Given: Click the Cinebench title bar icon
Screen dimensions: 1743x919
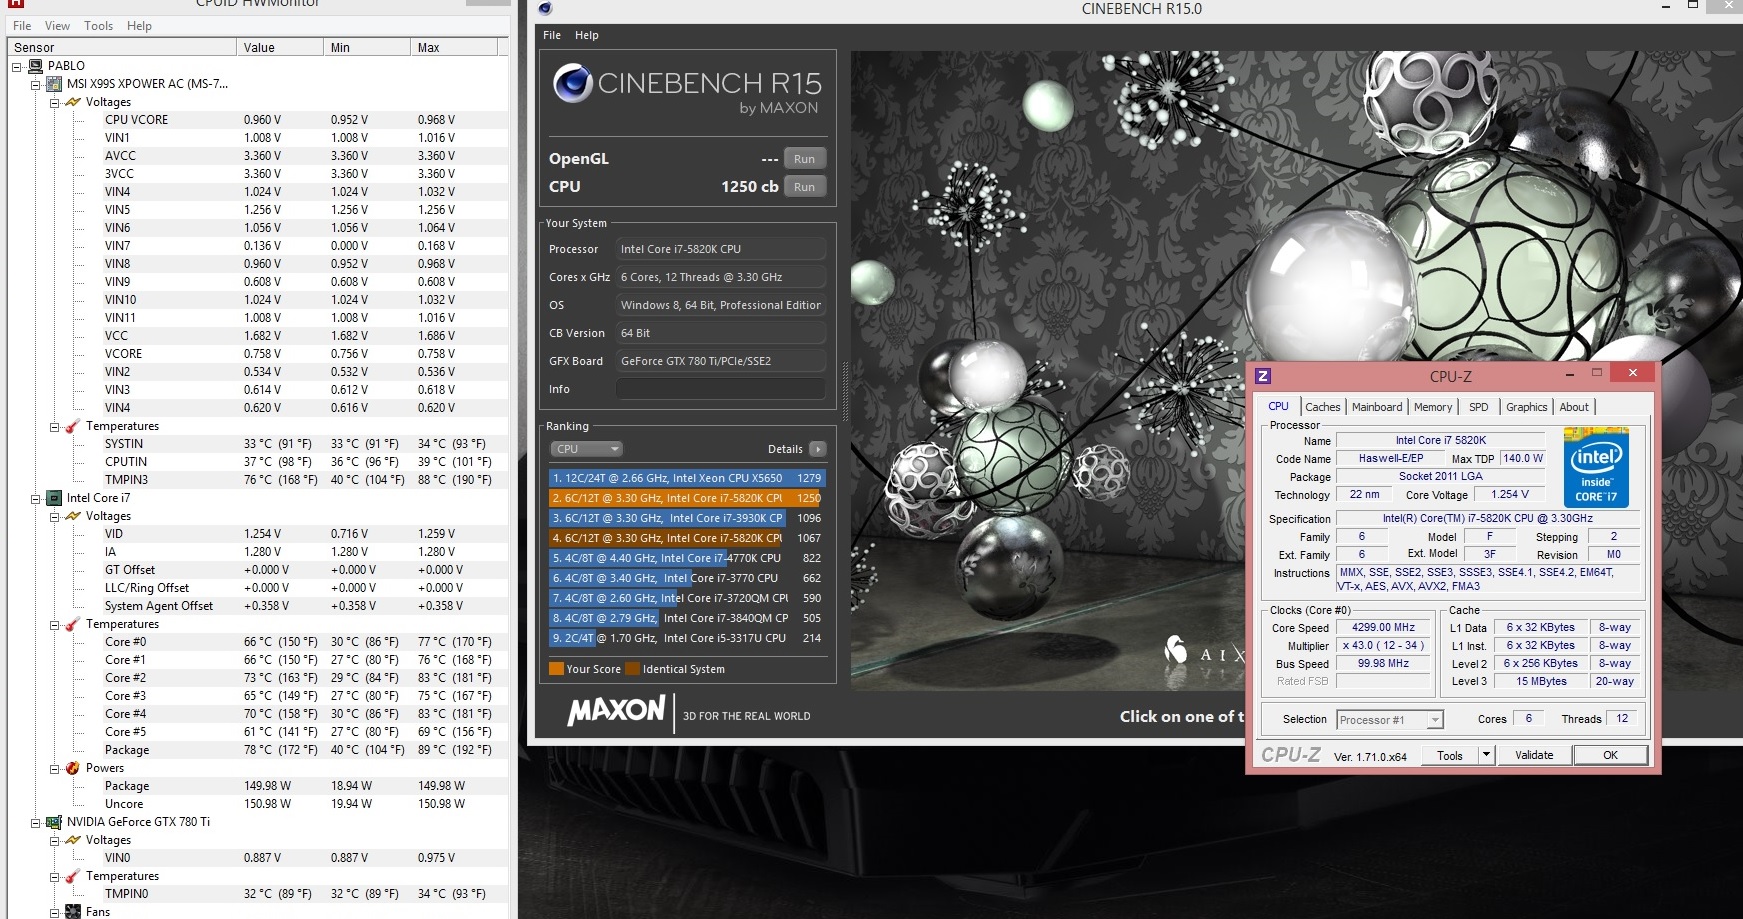Looking at the screenshot, I should 545,9.
